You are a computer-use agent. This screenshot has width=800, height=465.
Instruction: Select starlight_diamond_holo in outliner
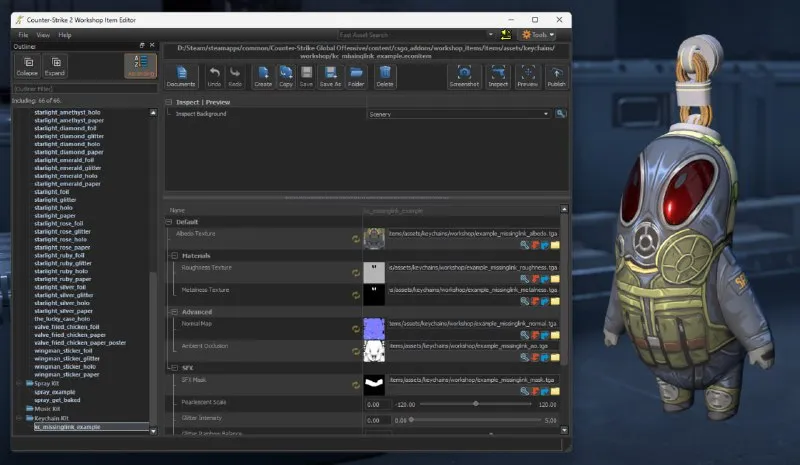point(67,144)
